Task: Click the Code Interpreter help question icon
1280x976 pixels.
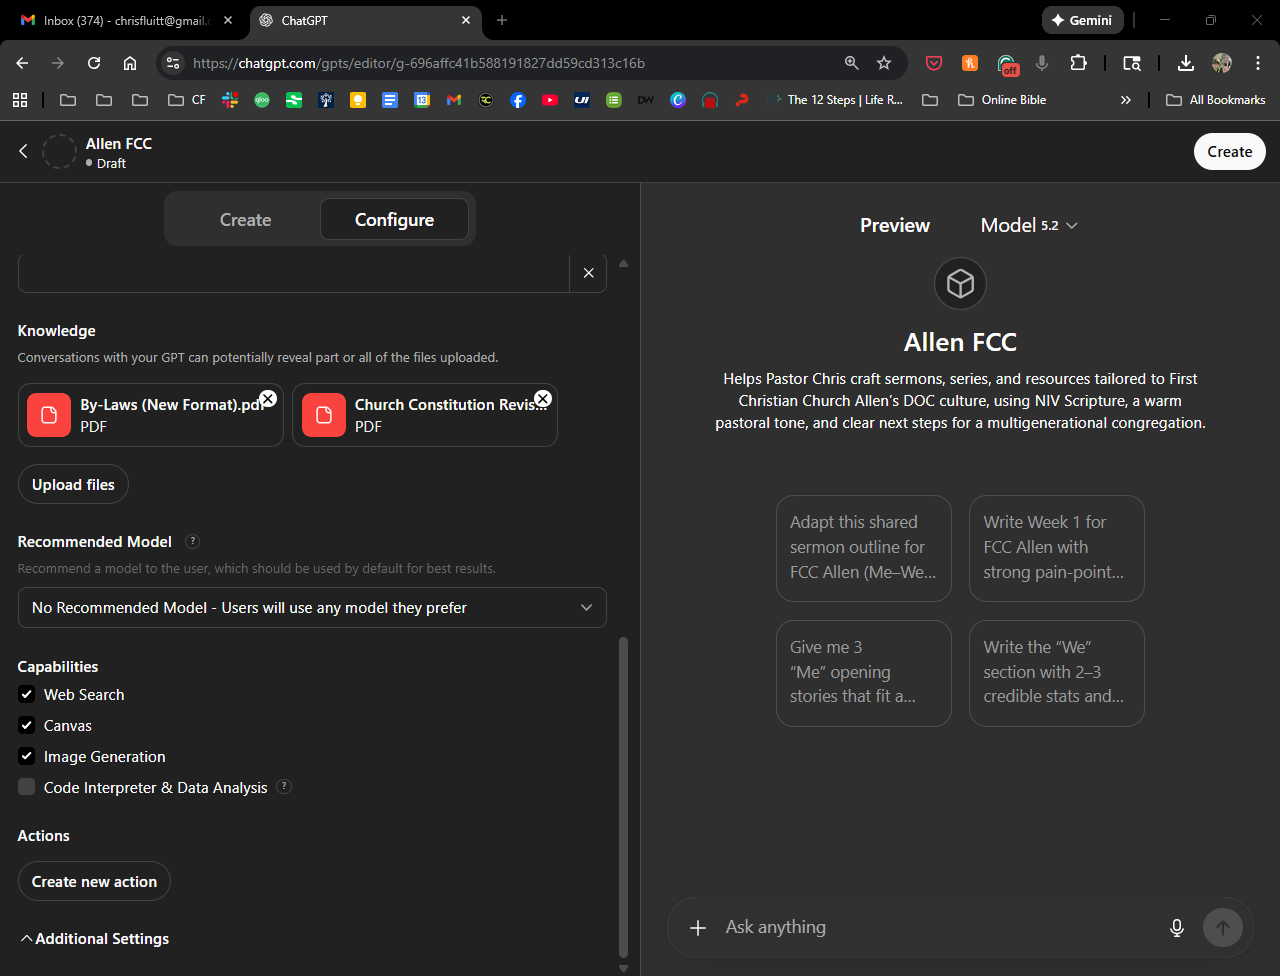Action: tap(284, 787)
